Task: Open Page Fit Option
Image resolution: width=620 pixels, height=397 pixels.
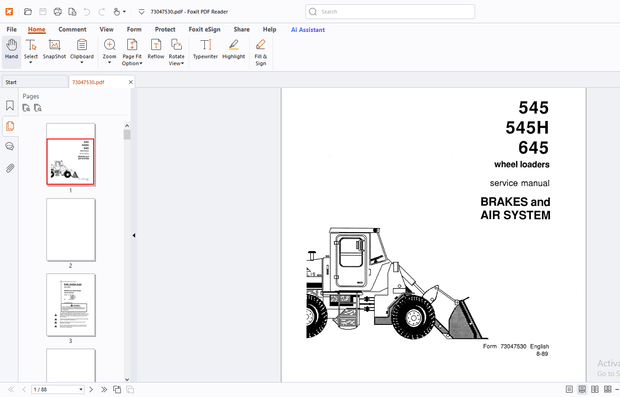Action: [132, 52]
